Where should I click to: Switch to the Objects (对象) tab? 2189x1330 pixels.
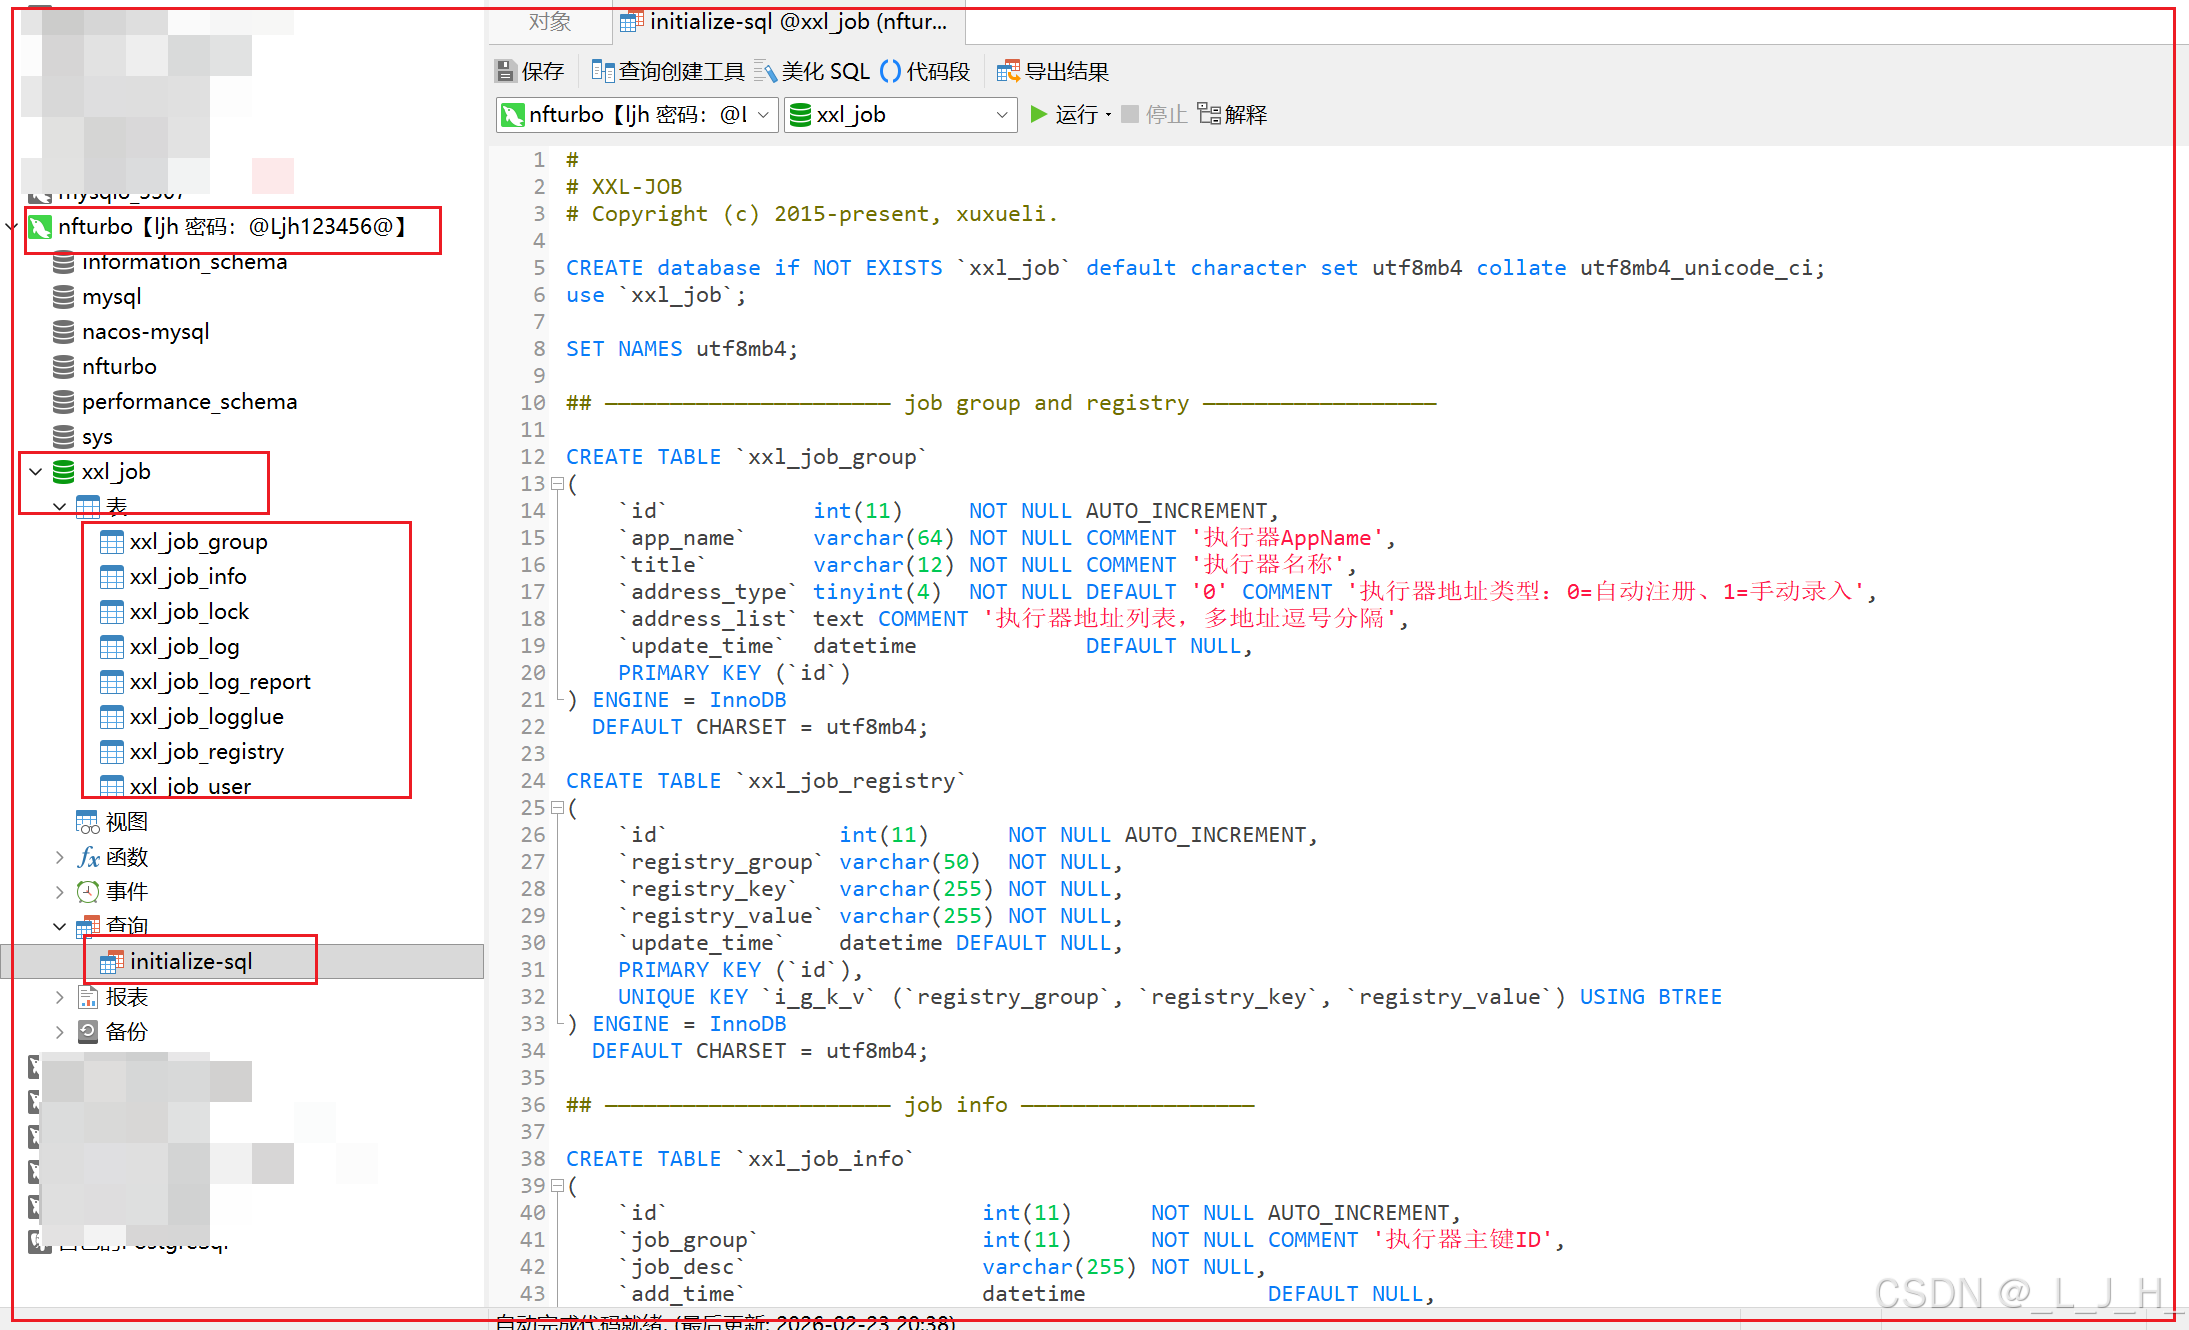[x=549, y=22]
